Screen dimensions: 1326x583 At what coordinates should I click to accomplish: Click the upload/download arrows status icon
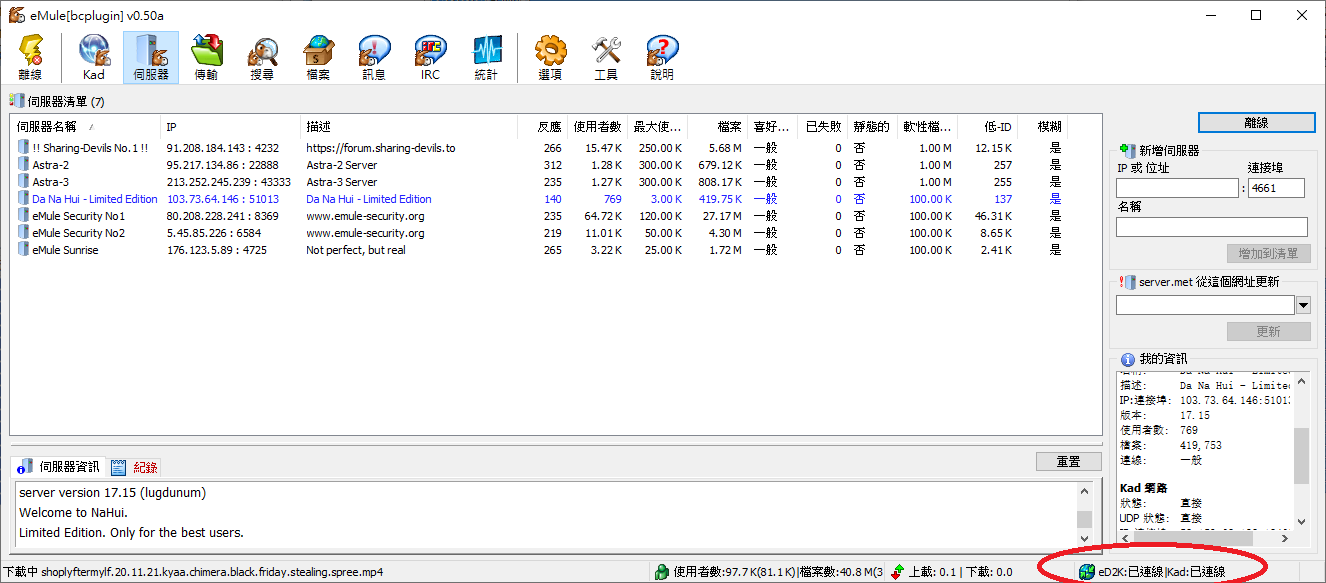[x=897, y=572]
